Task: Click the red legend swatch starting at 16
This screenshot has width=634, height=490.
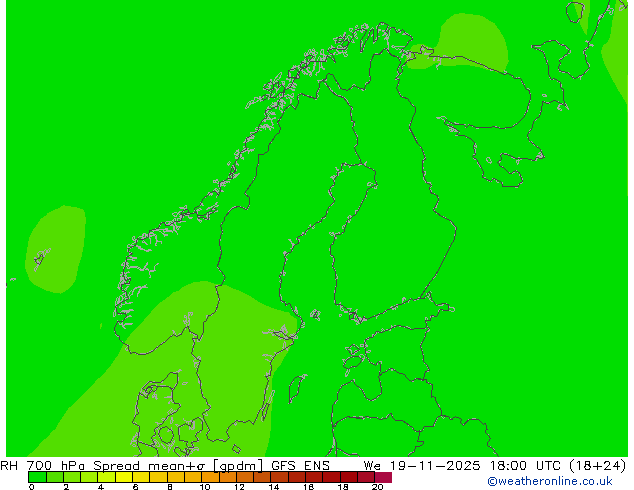Action: [314, 477]
